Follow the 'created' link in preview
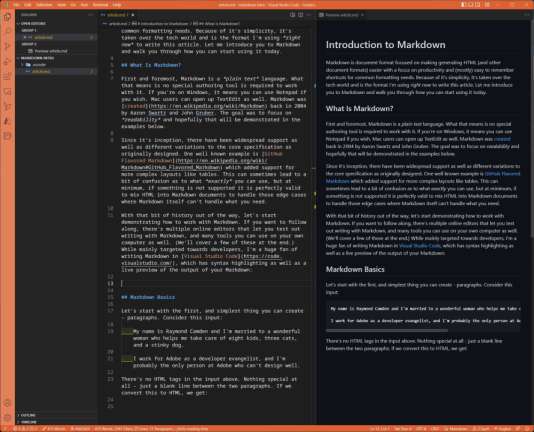The width and height of the screenshot is (534, 432). click(x=502, y=139)
